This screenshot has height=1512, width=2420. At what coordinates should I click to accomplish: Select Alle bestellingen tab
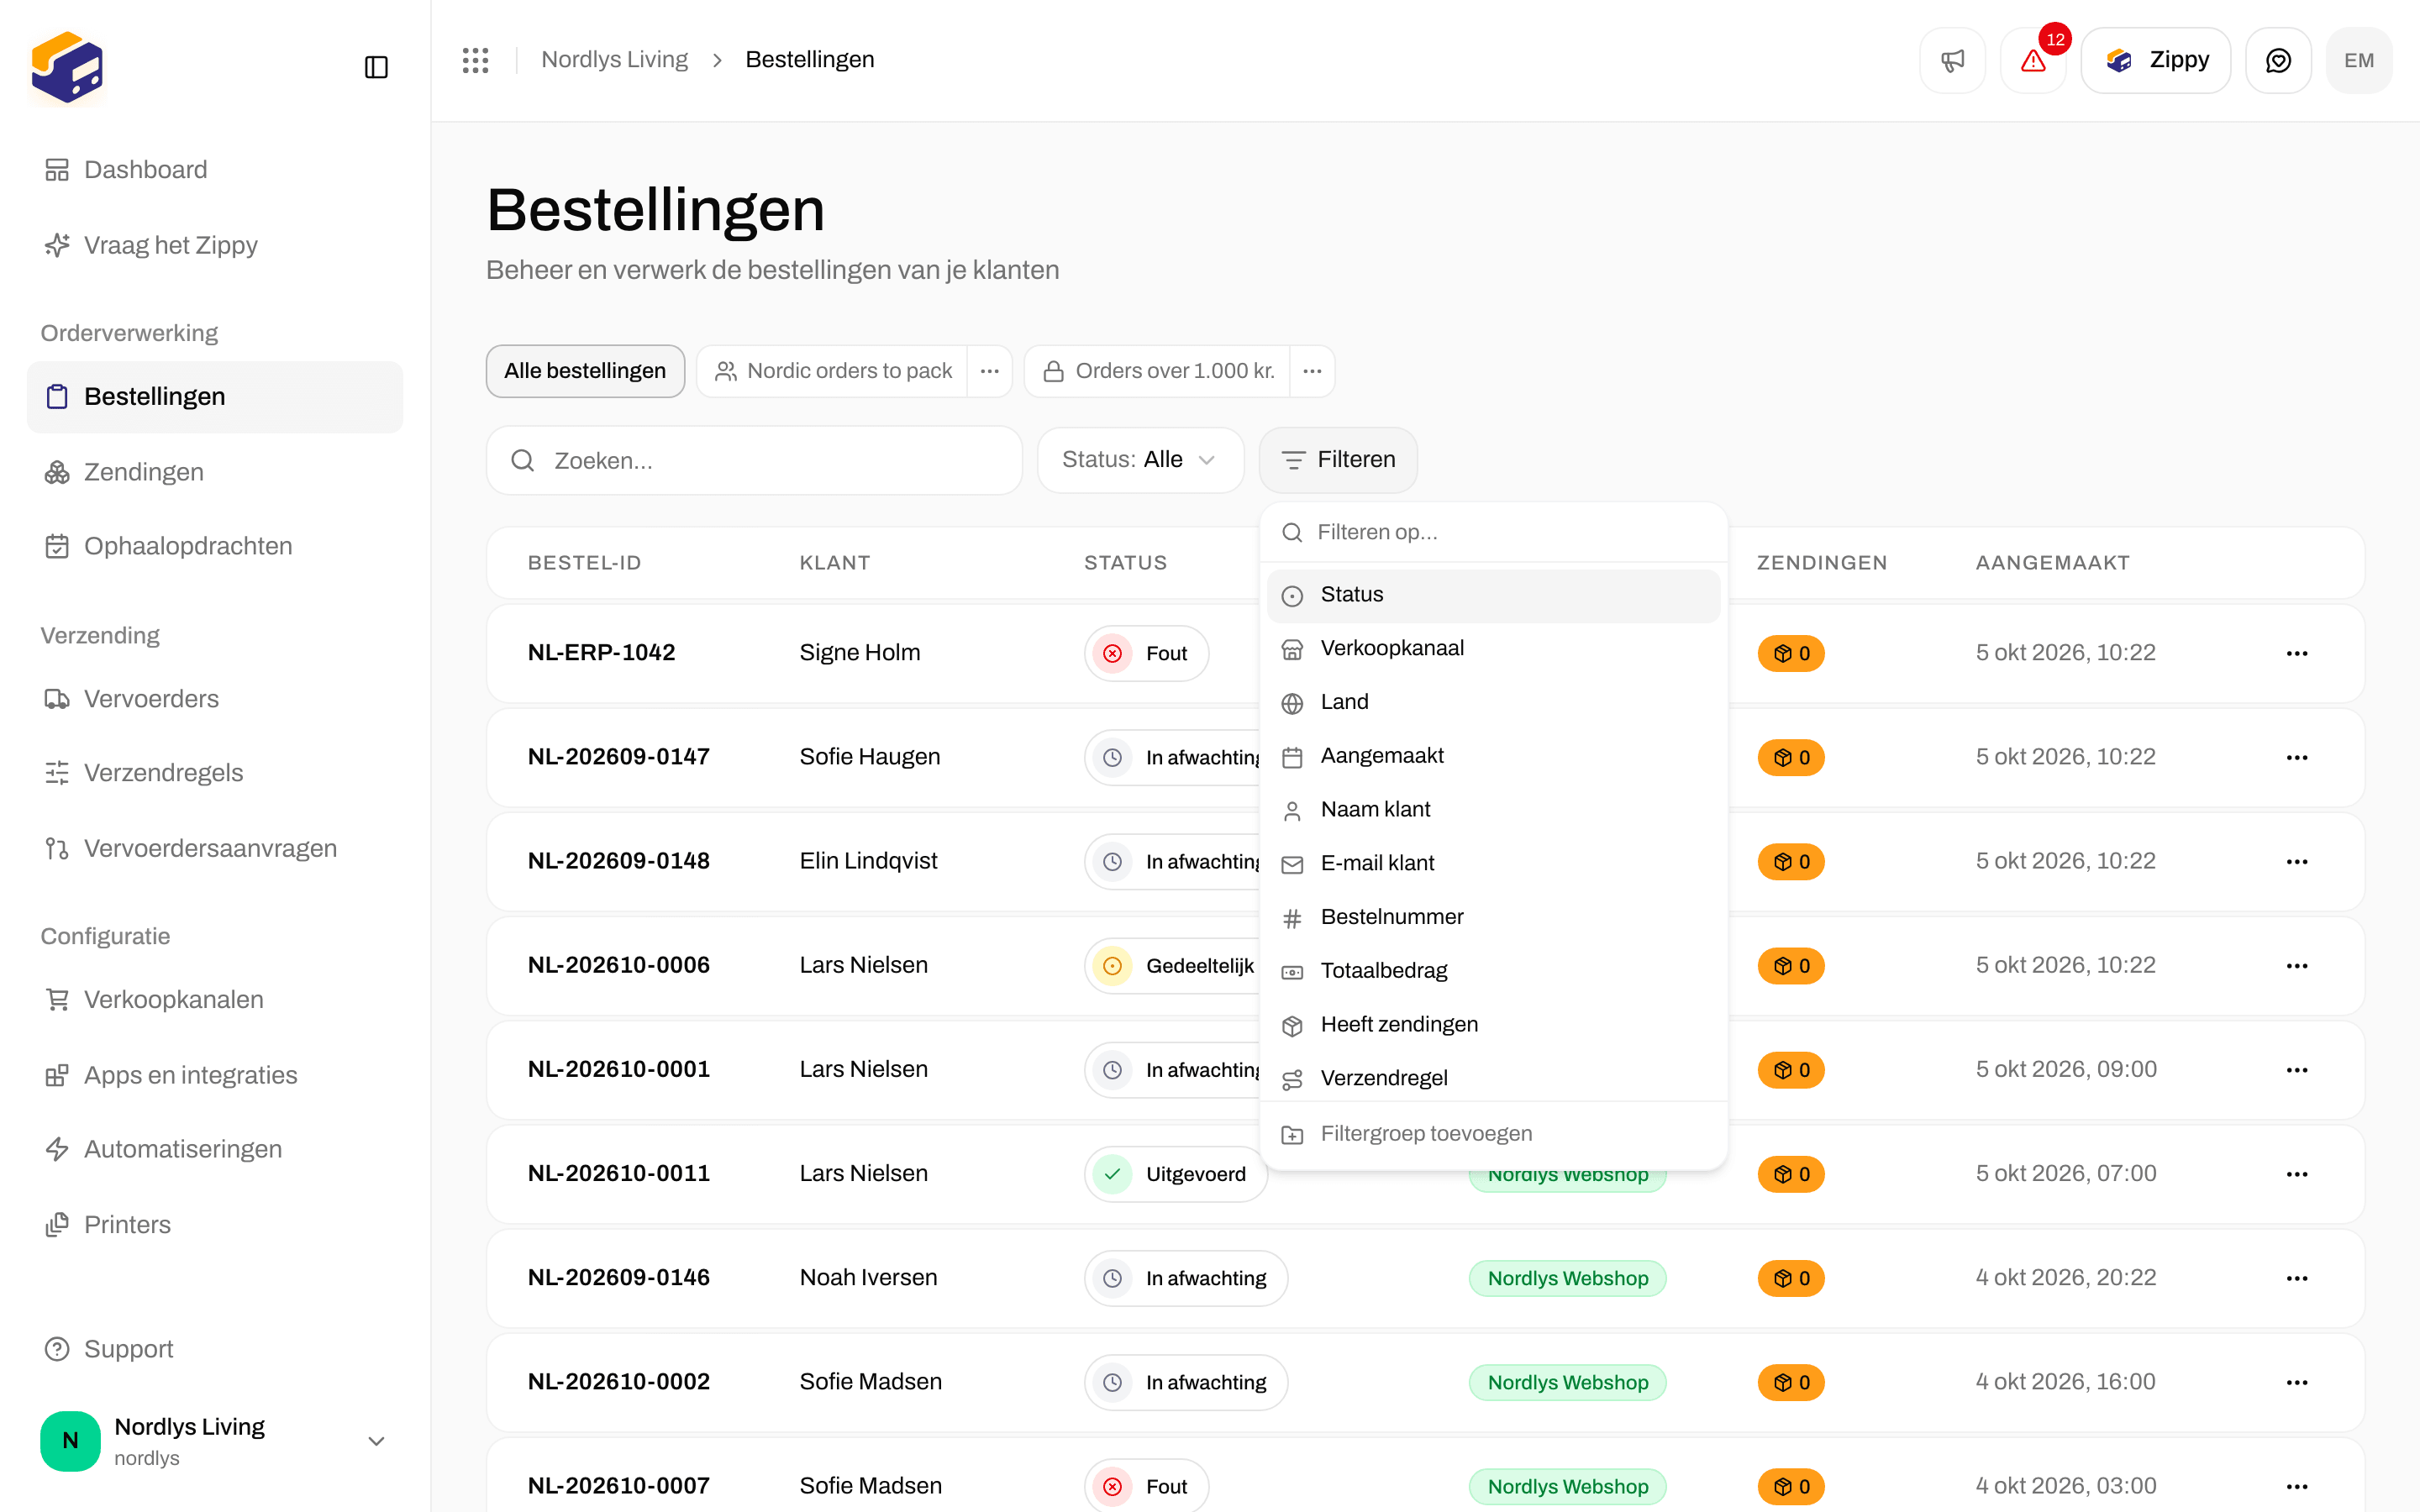click(585, 371)
